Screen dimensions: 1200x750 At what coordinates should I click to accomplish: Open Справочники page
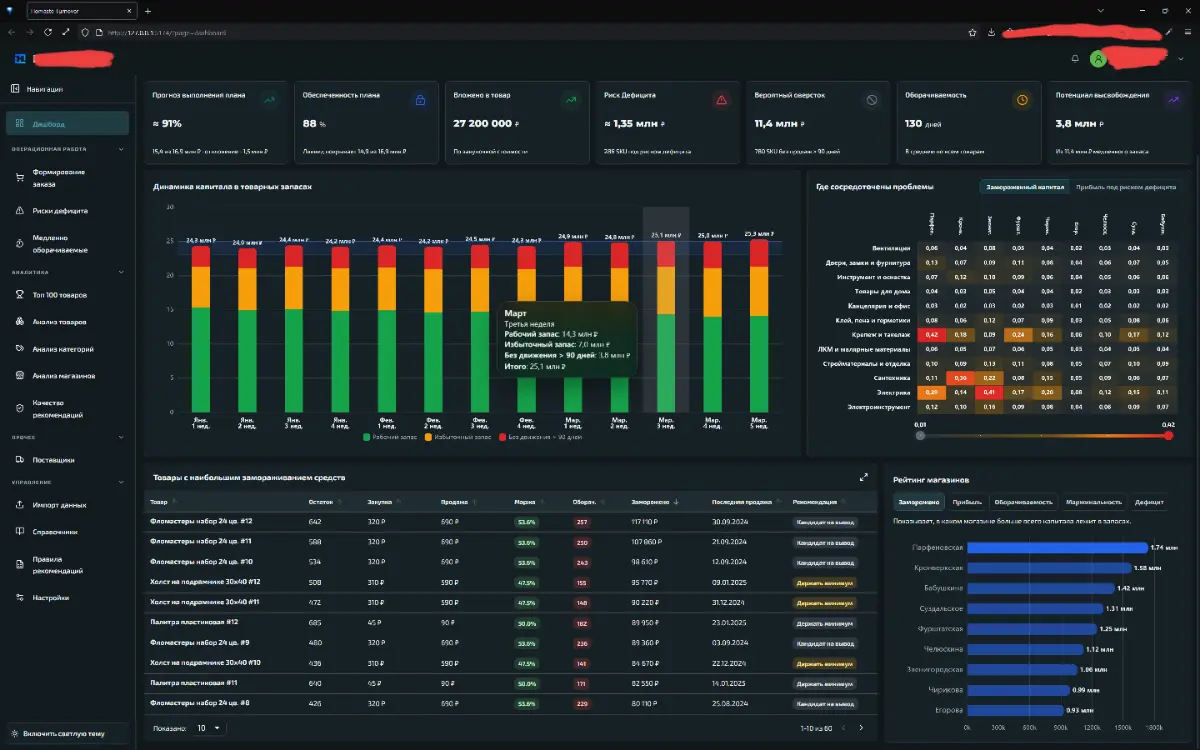(x=67, y=532)
